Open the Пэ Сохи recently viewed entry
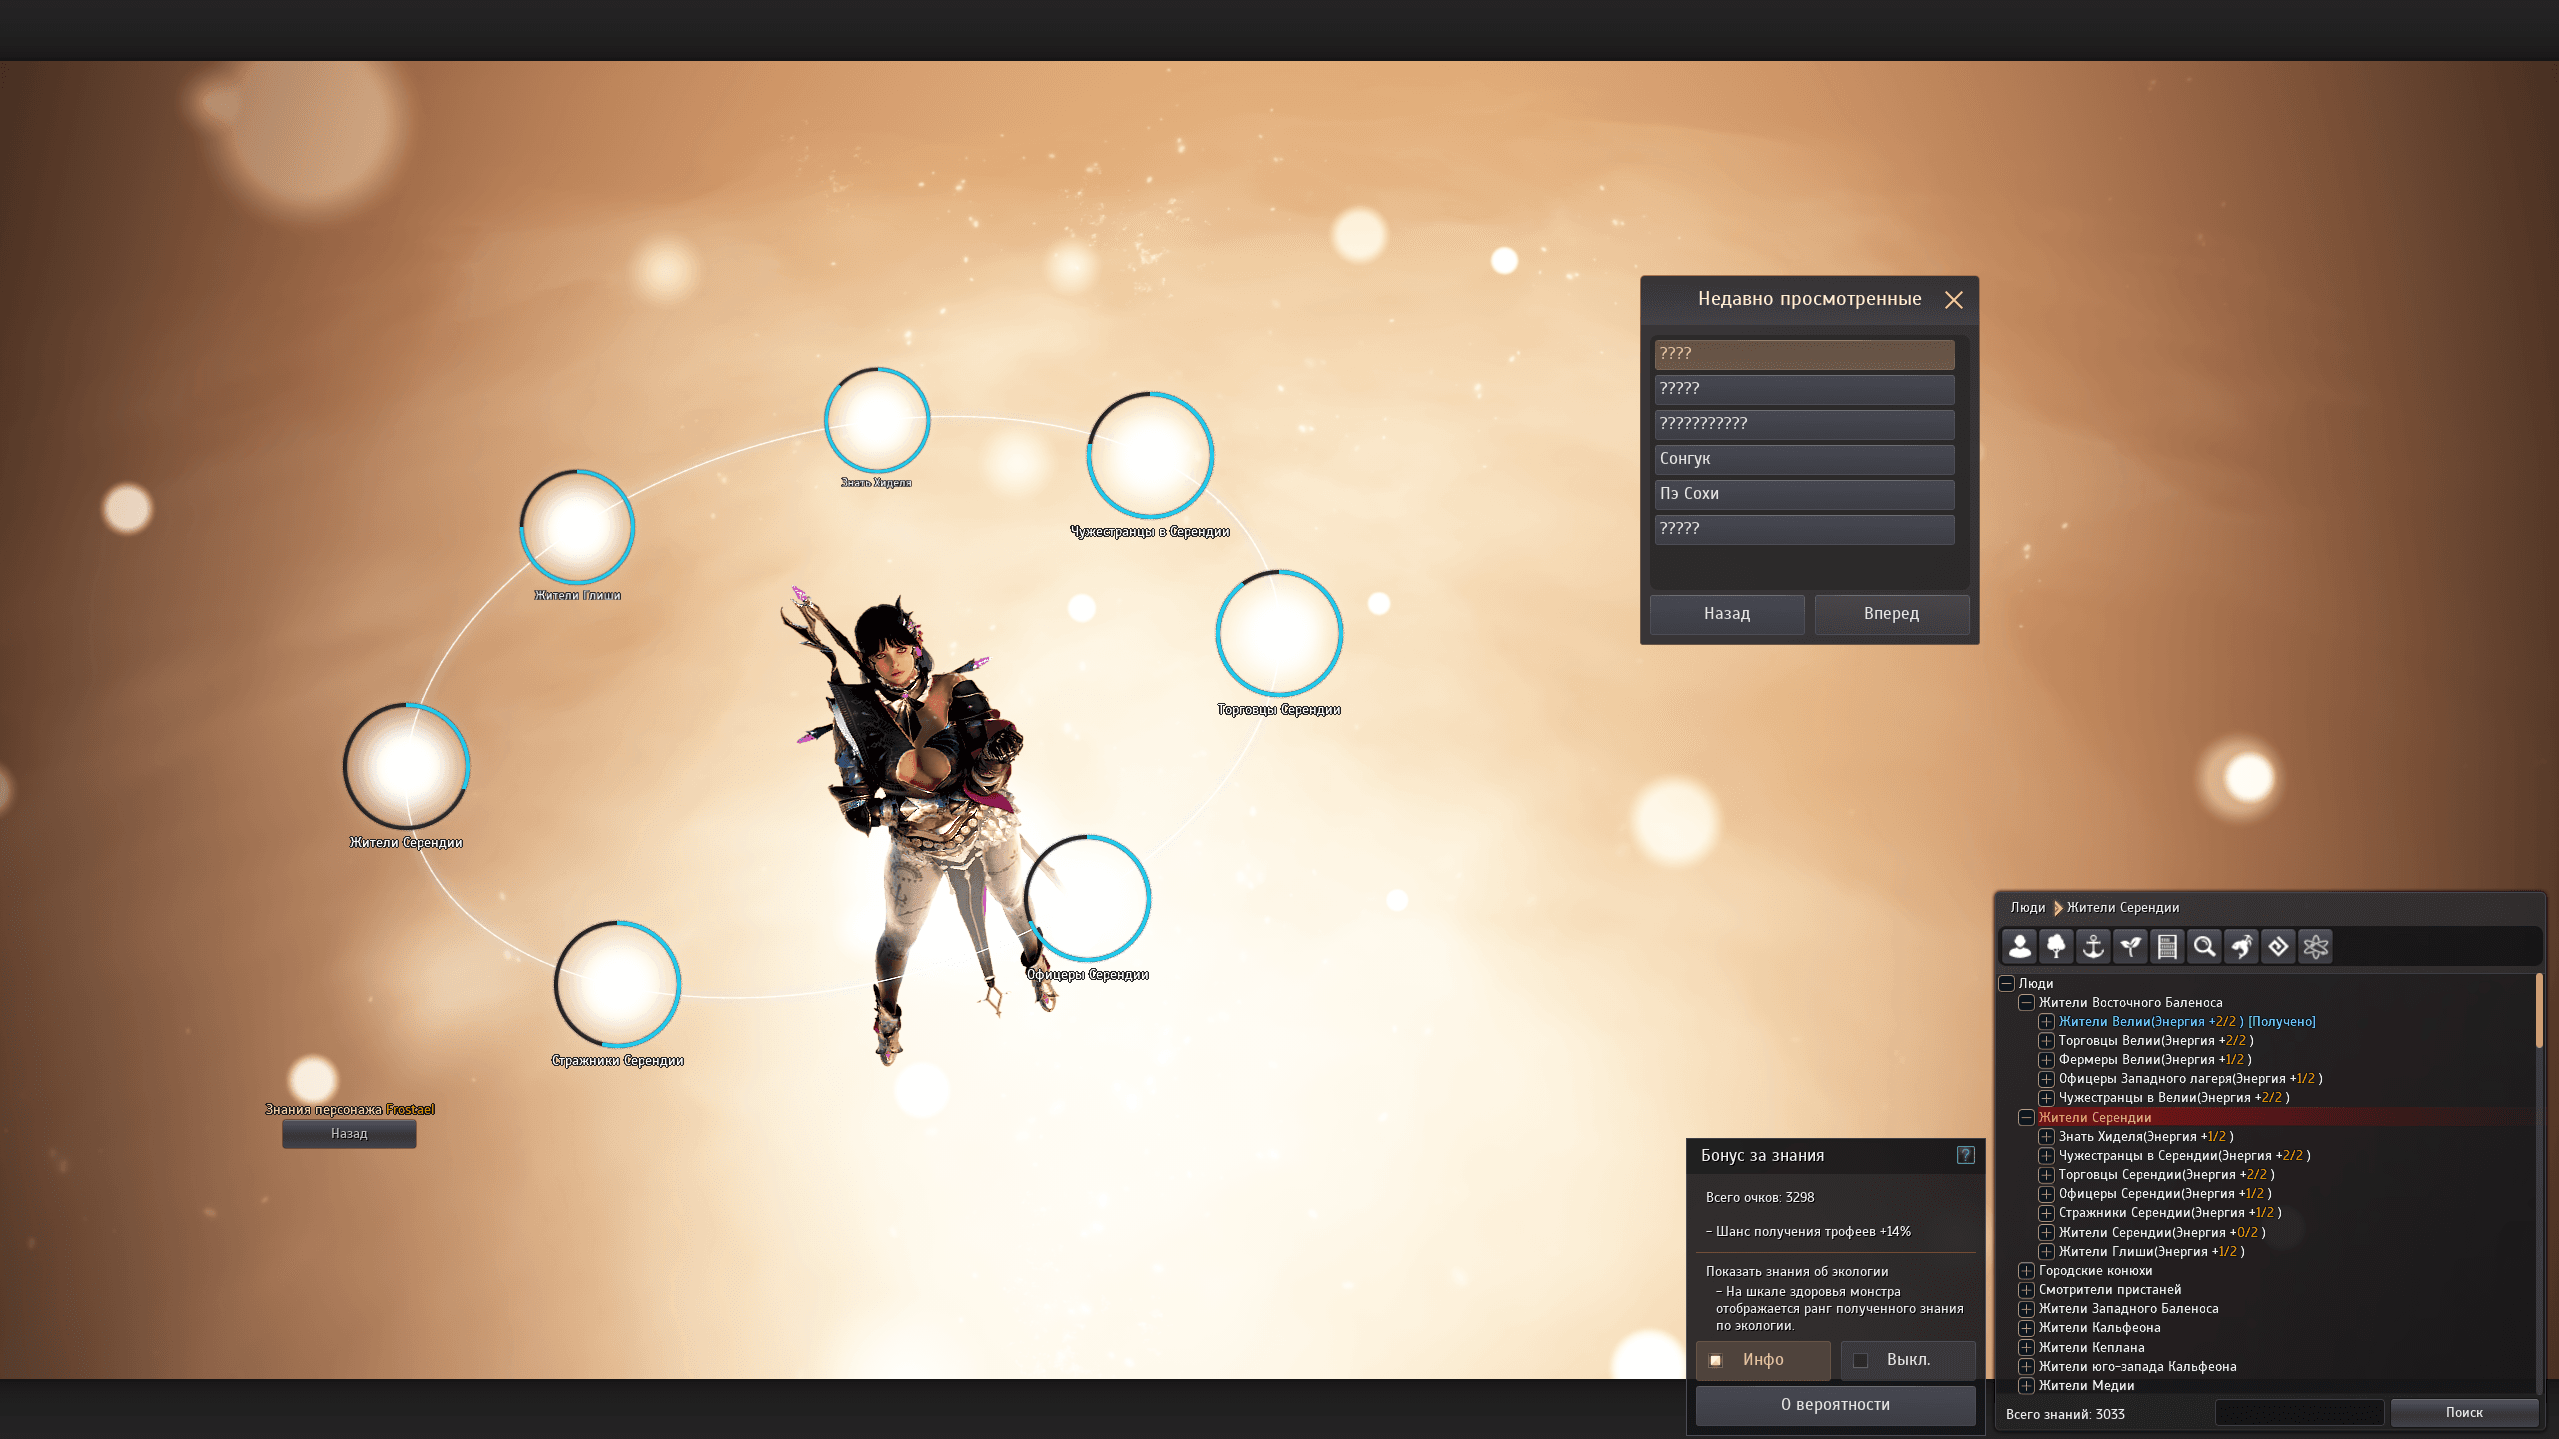The image size is (2559, 1439). (1804, 494)
